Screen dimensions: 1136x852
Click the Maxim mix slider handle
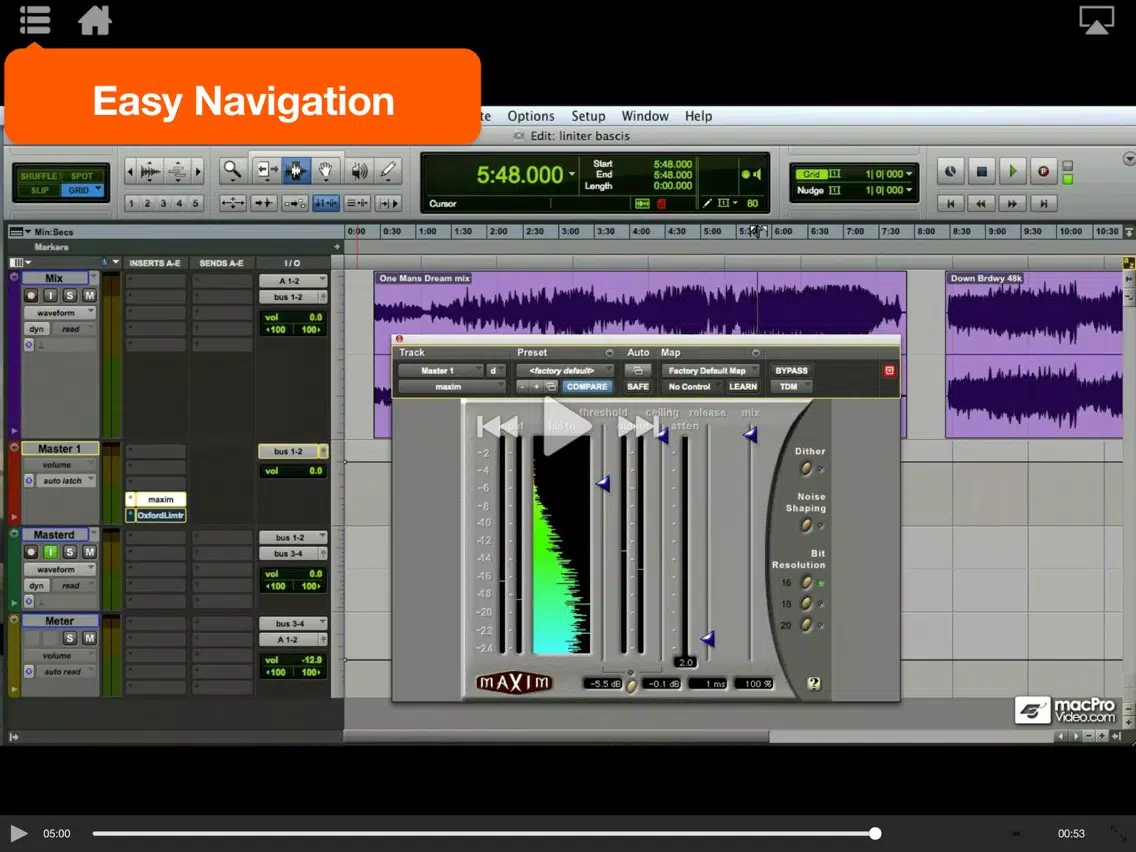click(x=750, y=435)
